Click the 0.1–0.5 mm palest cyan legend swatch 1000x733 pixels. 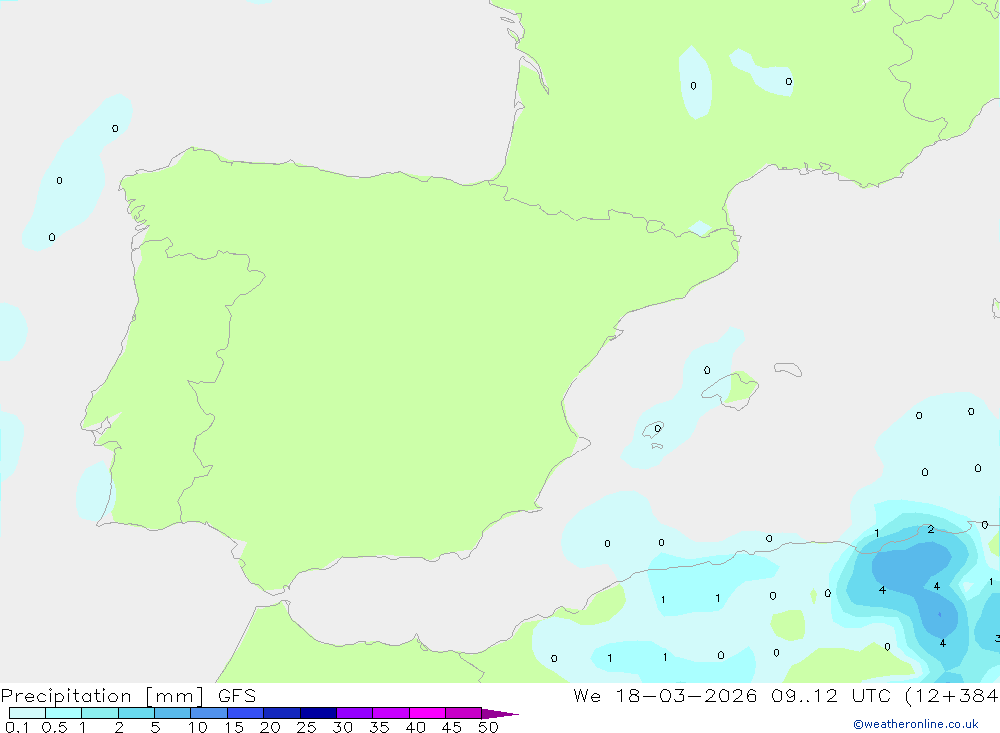(27, 713)
